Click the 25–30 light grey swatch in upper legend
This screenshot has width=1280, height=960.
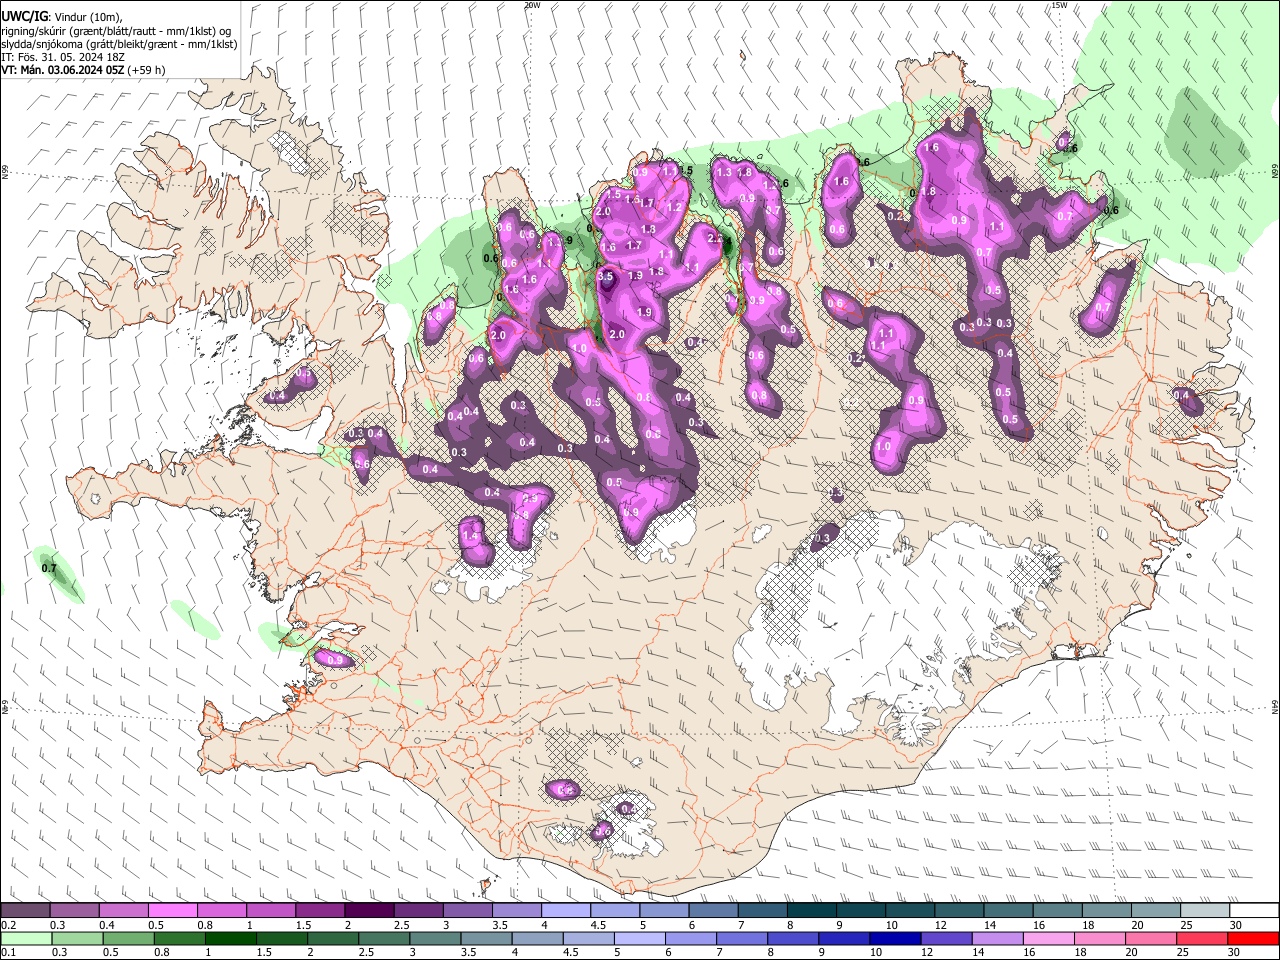1205,911
